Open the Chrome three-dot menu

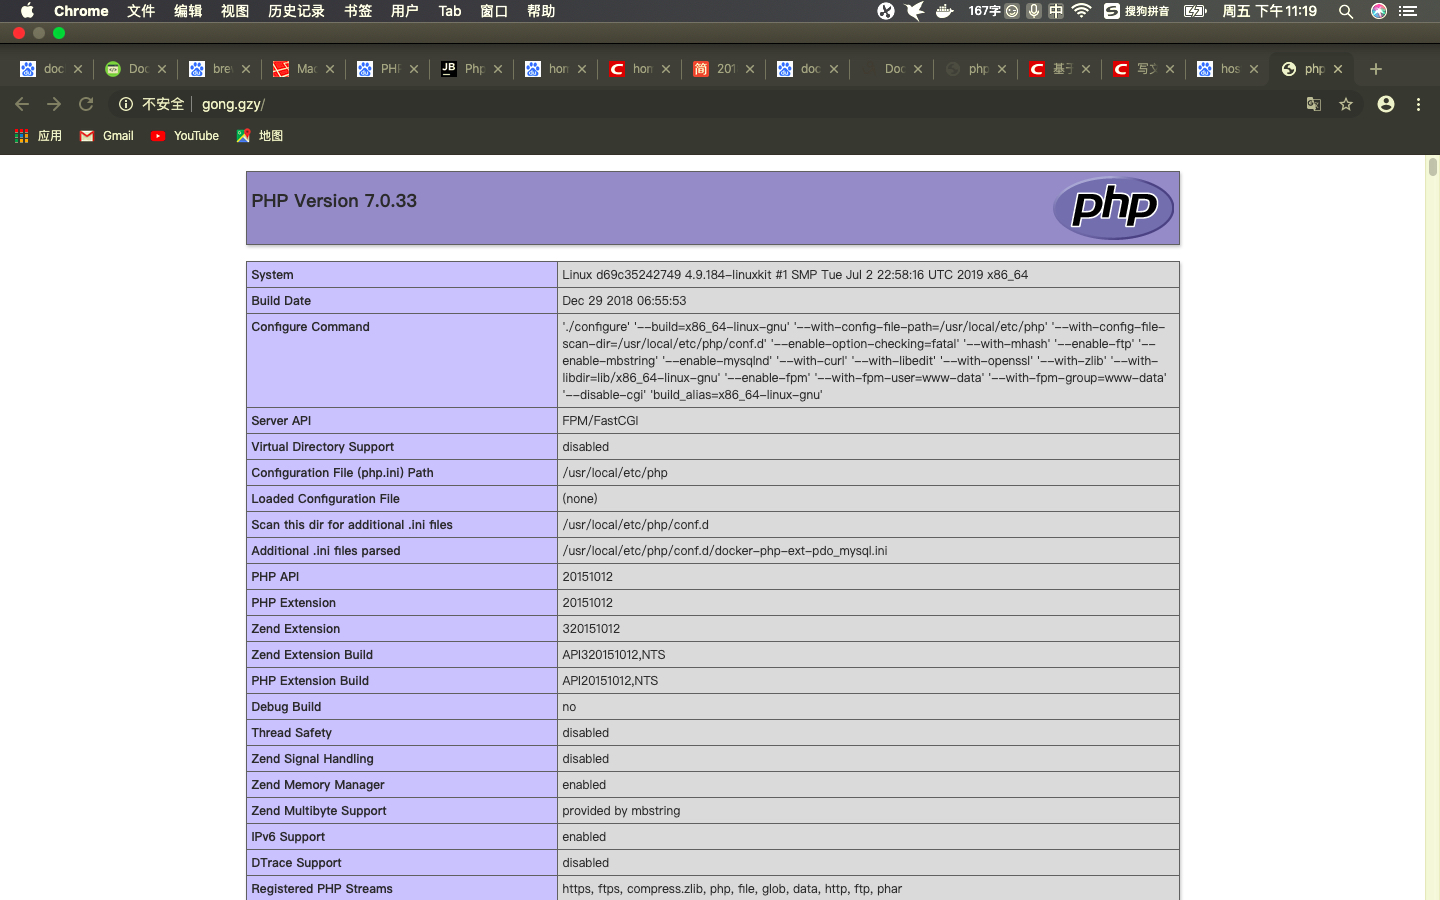pyautogui.click(x=1418, y=104)
